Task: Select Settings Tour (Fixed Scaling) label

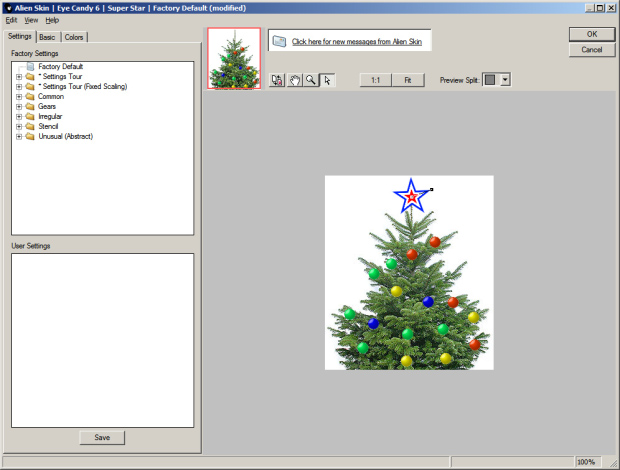Action: pos(83,86)
